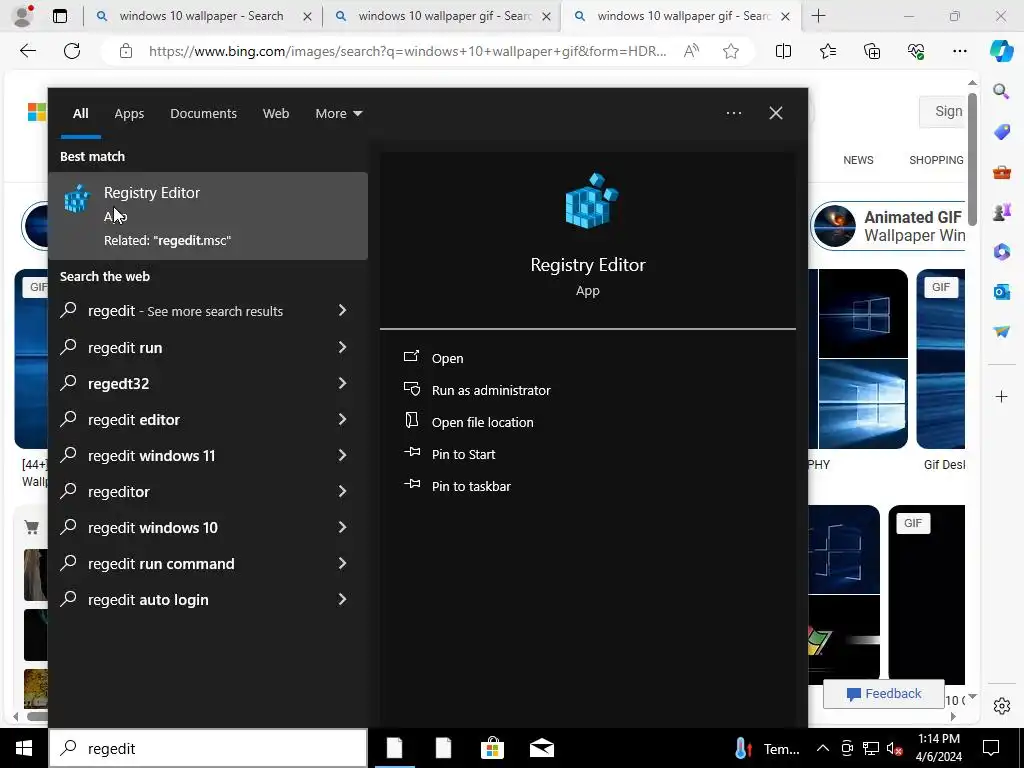This screenshot has width=1024, height=768.
Task: Click the taskbar search box containing regedit
Action: coord(208,748)
